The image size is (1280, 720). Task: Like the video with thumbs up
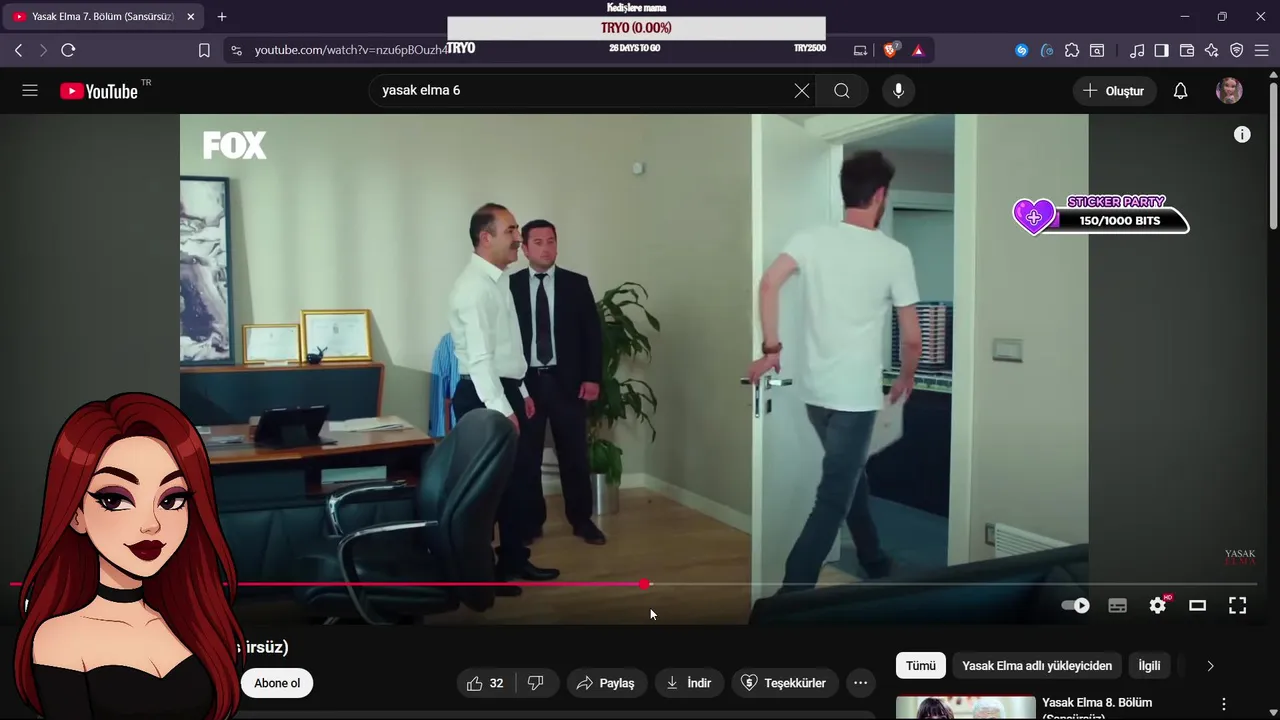tap(486, 683)
